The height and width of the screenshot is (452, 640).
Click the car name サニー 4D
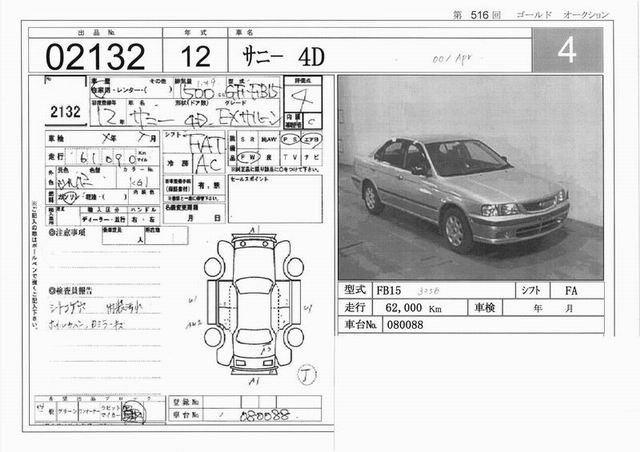click(x=283, y=56)
